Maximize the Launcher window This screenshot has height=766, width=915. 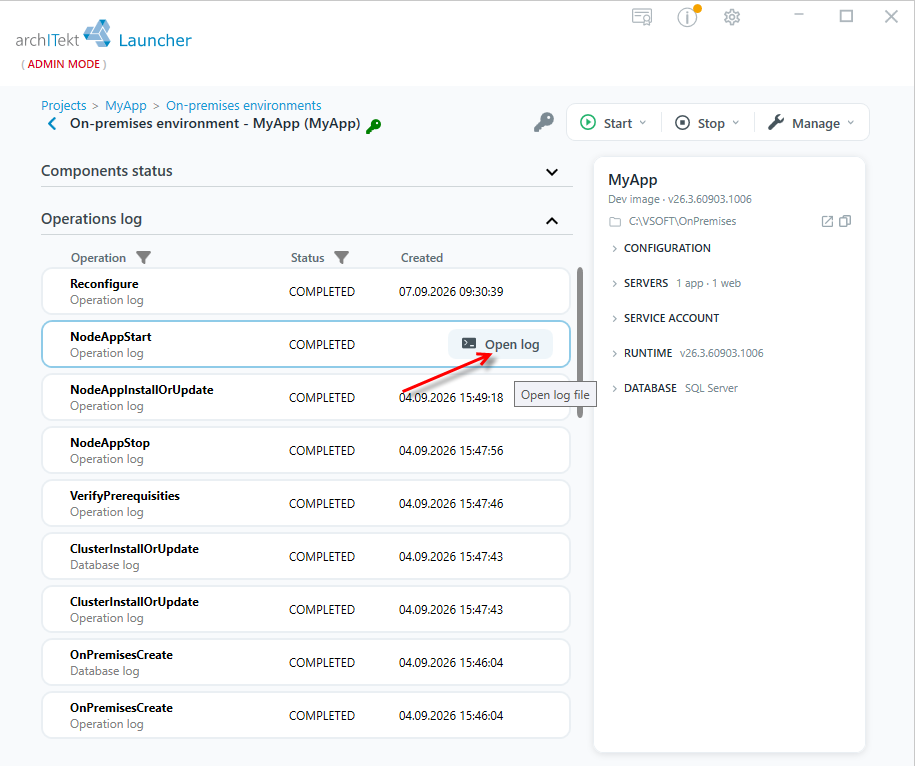[846, 16]
